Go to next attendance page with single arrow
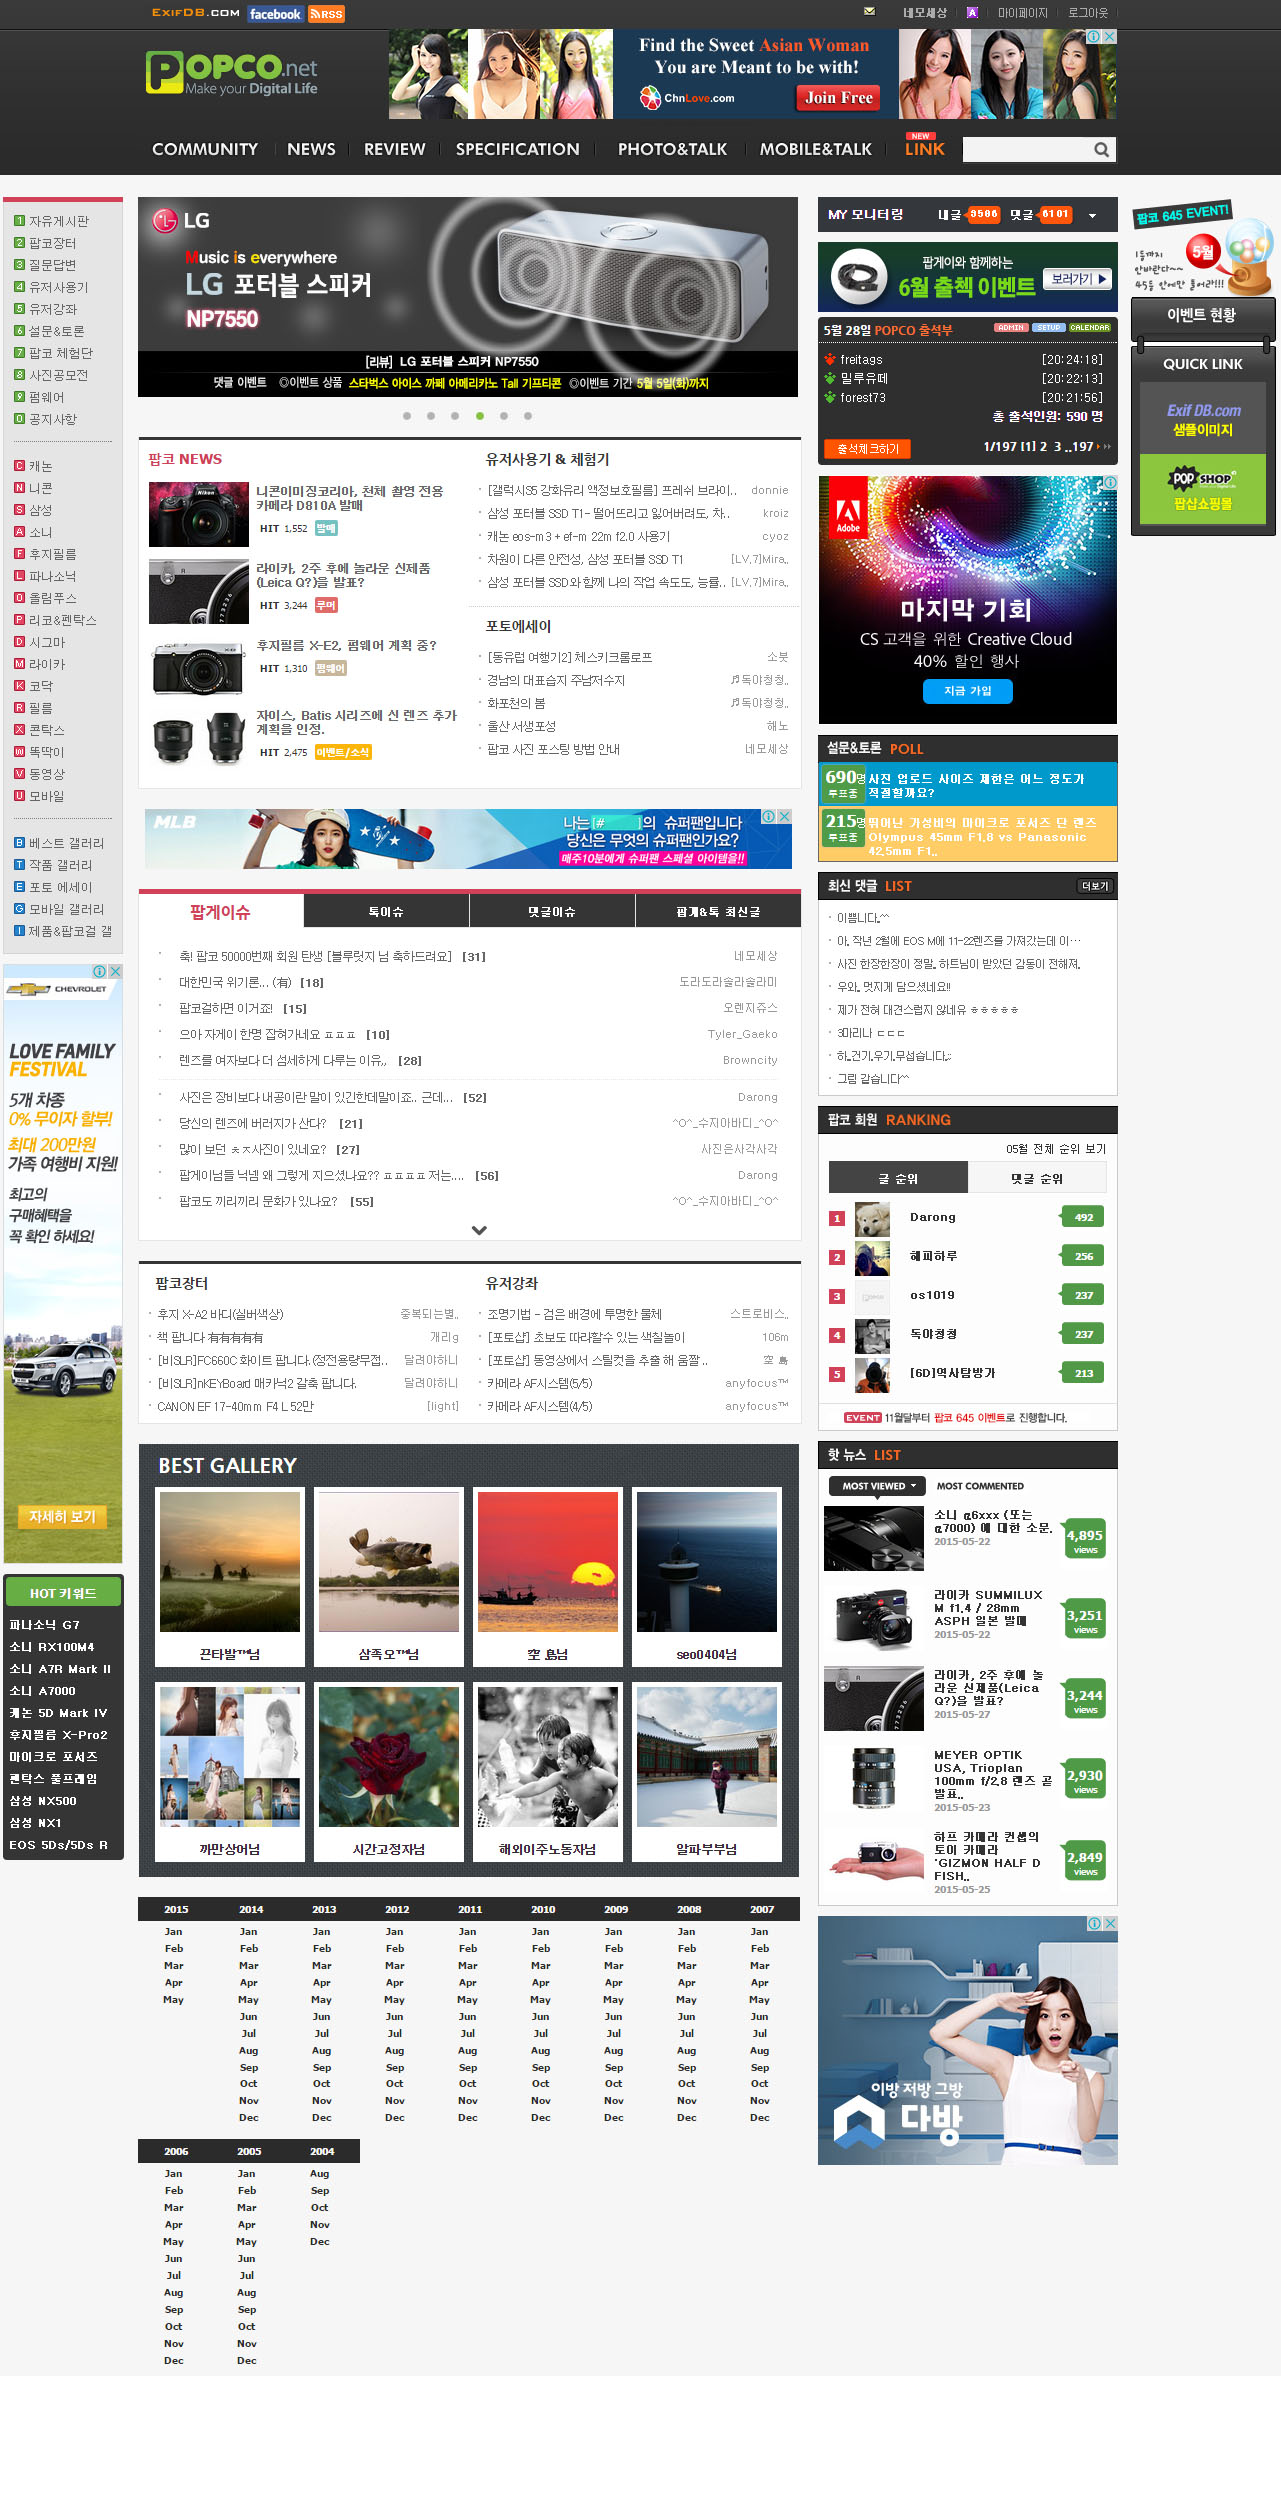This screenshot has height=2500, width=1281. coord(1100,447)
